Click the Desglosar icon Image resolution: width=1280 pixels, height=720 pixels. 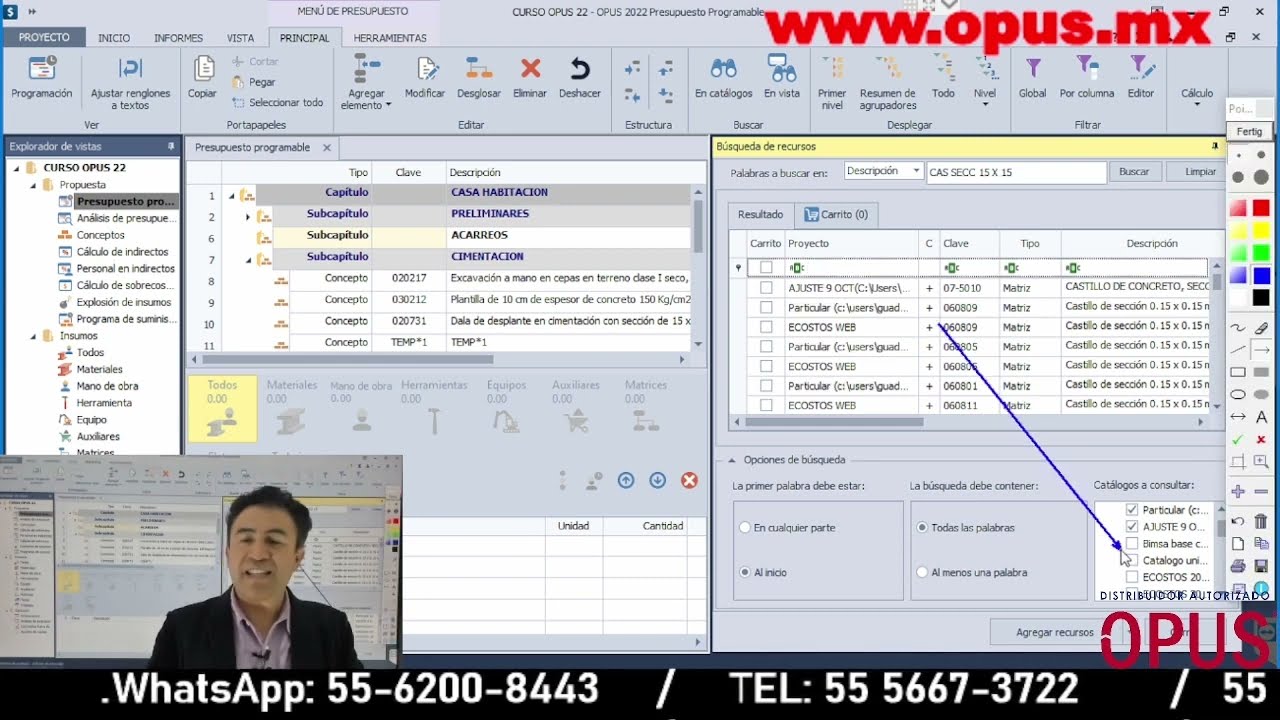tap(479, 69)
